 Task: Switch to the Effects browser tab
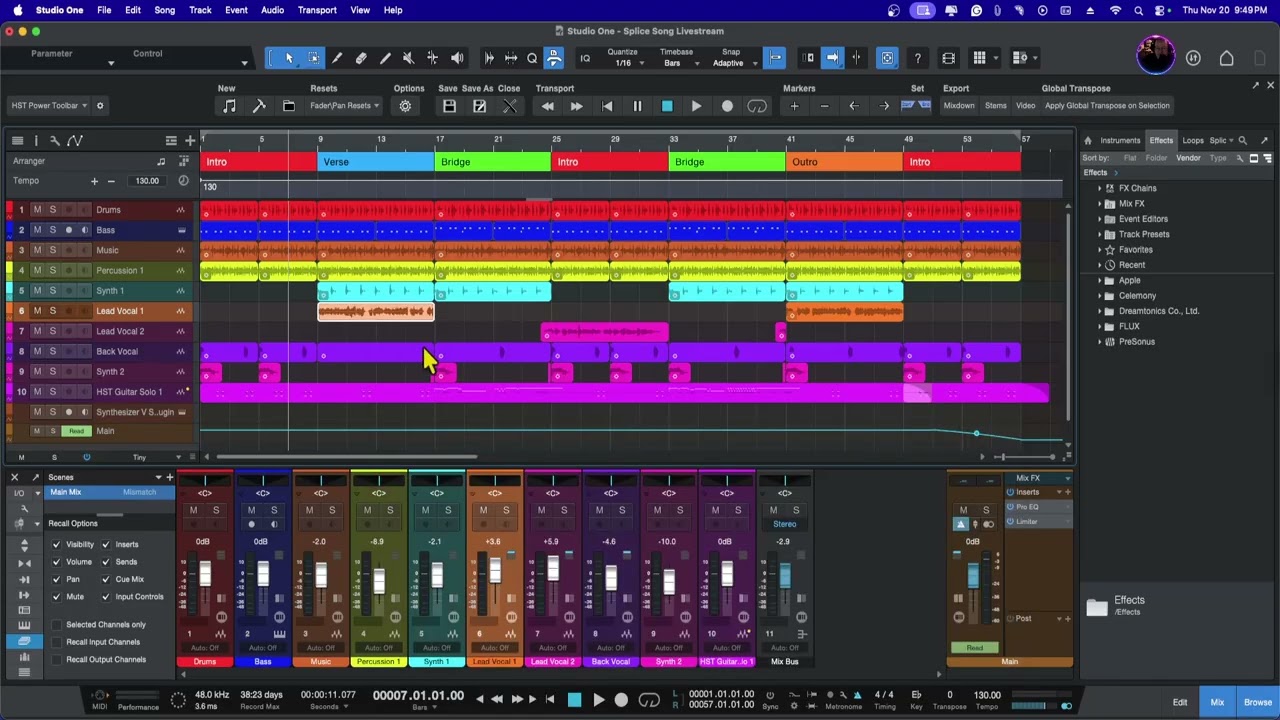[x=1161, y=141]
